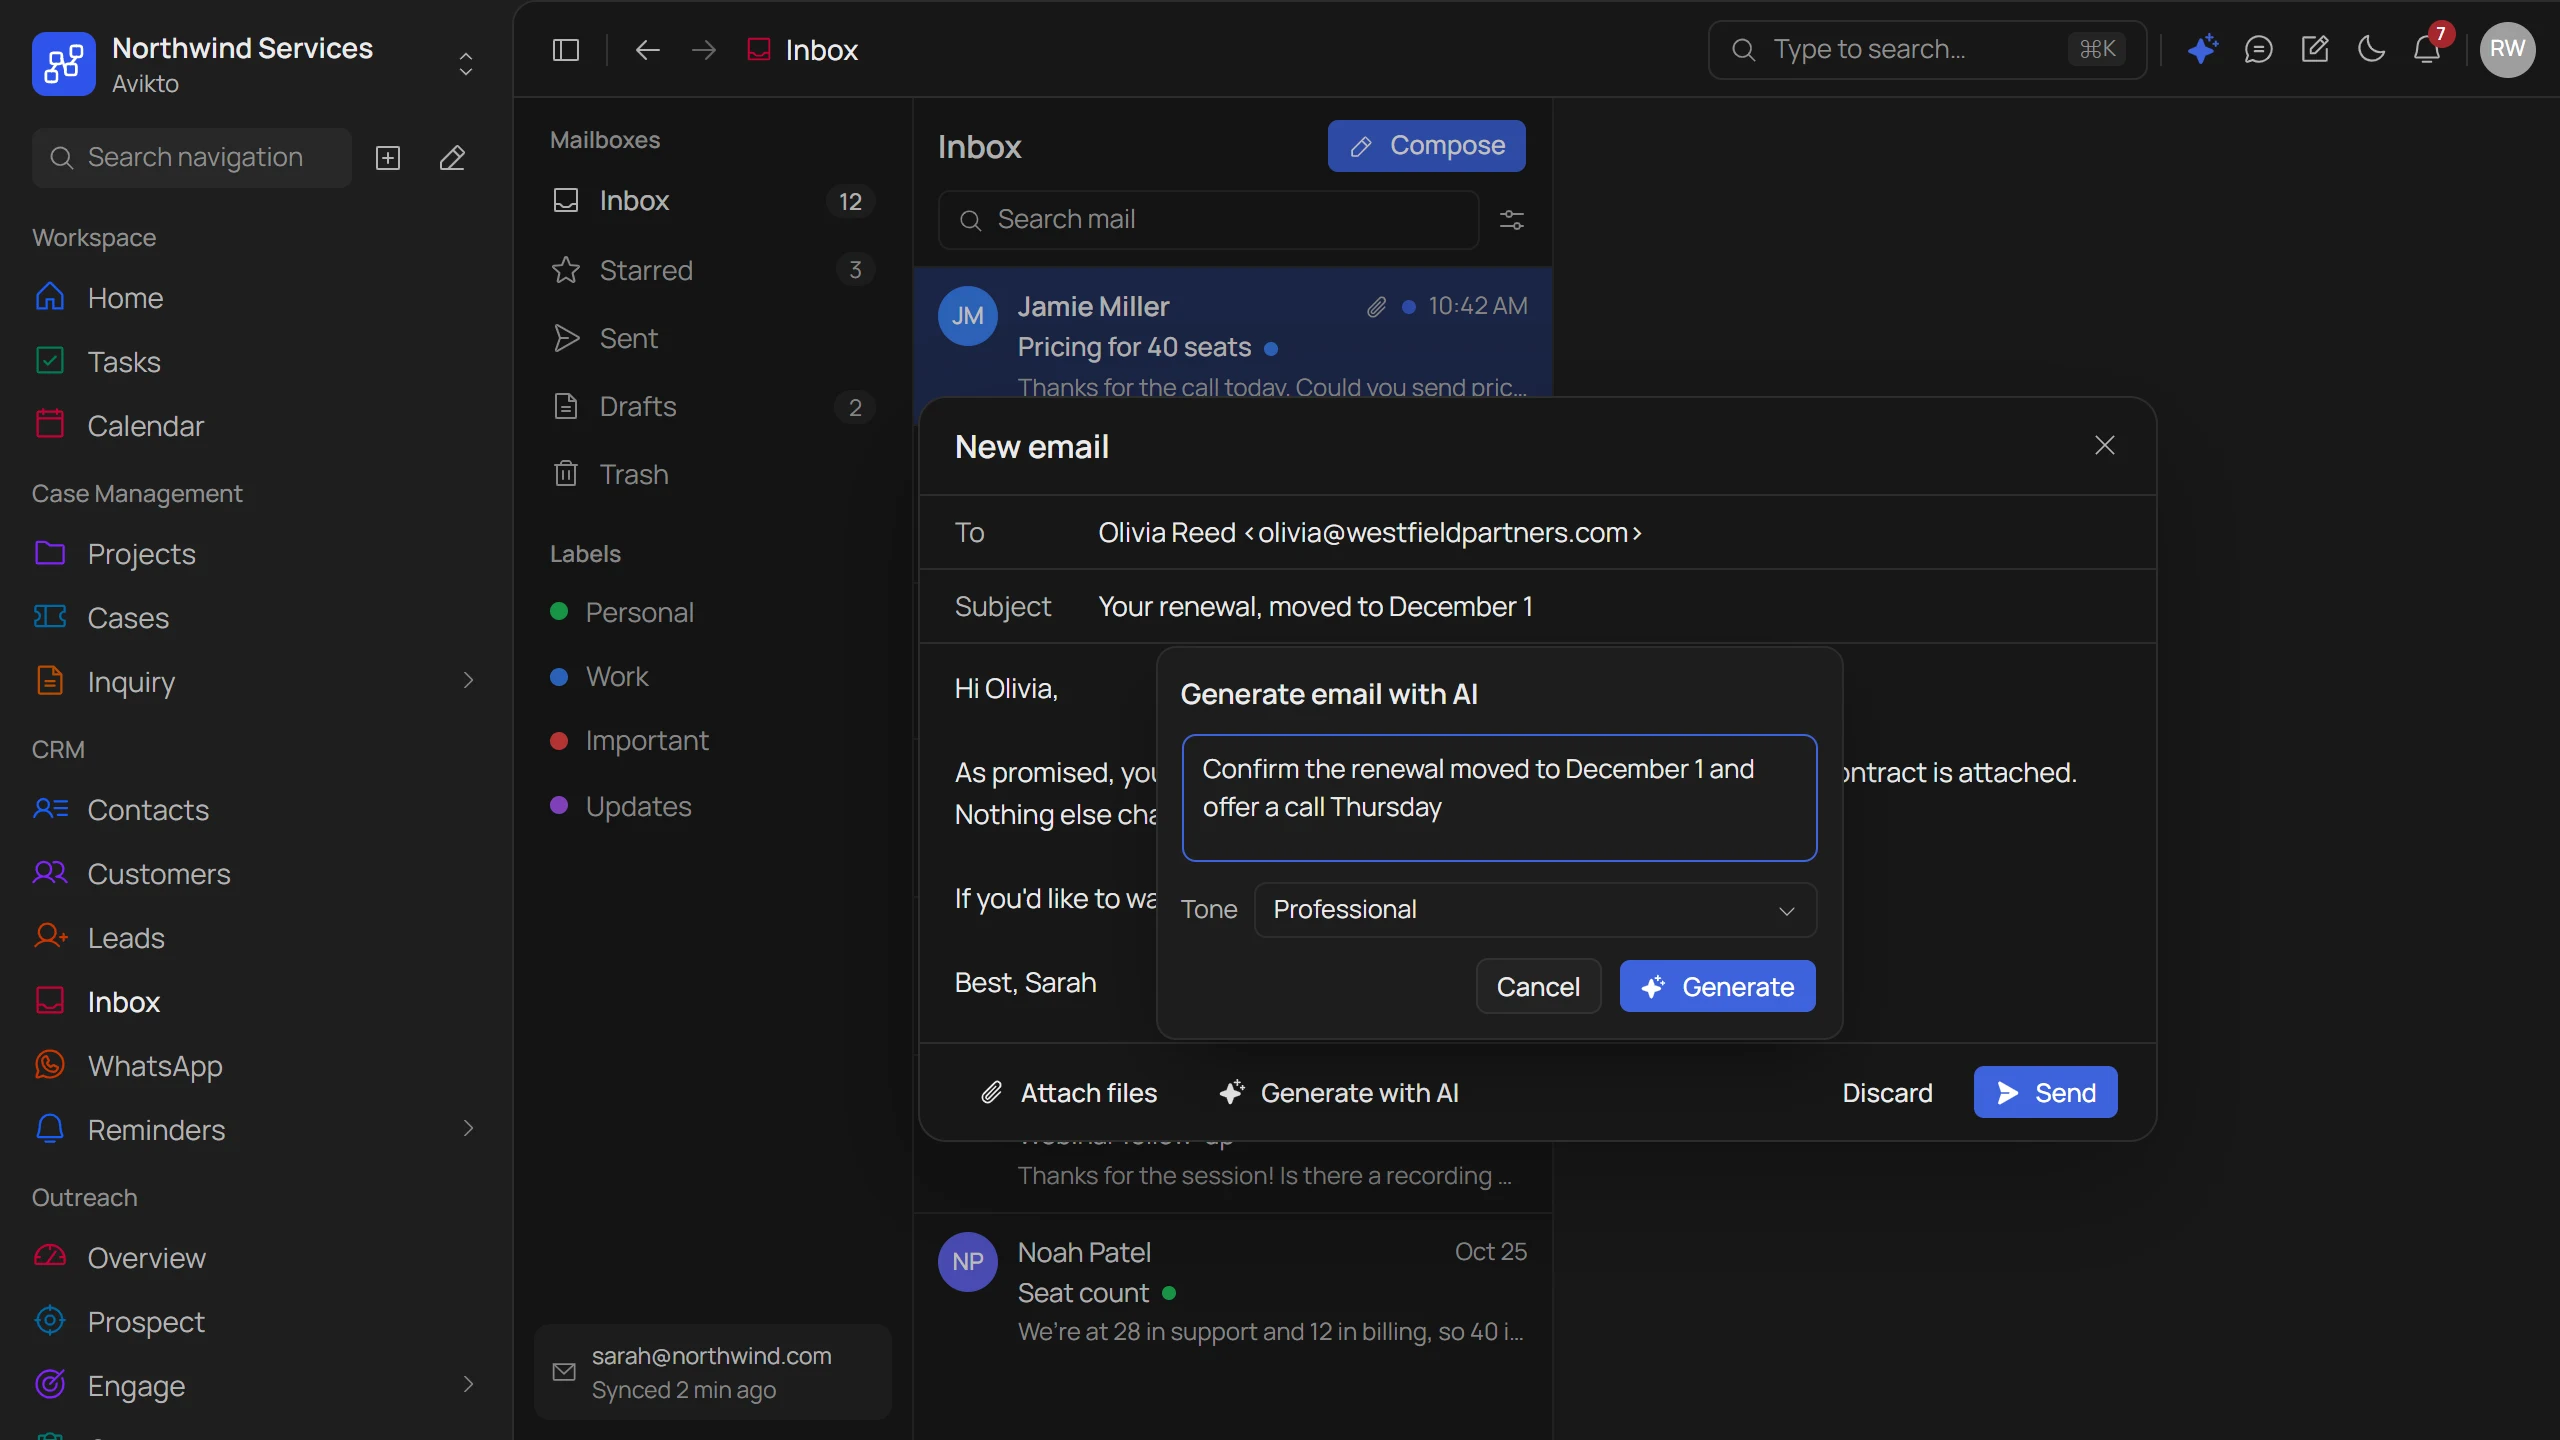2560x1440 pixels.
Task: Select the Inbox mailbox with 12 count
Action: click(712, 201)
